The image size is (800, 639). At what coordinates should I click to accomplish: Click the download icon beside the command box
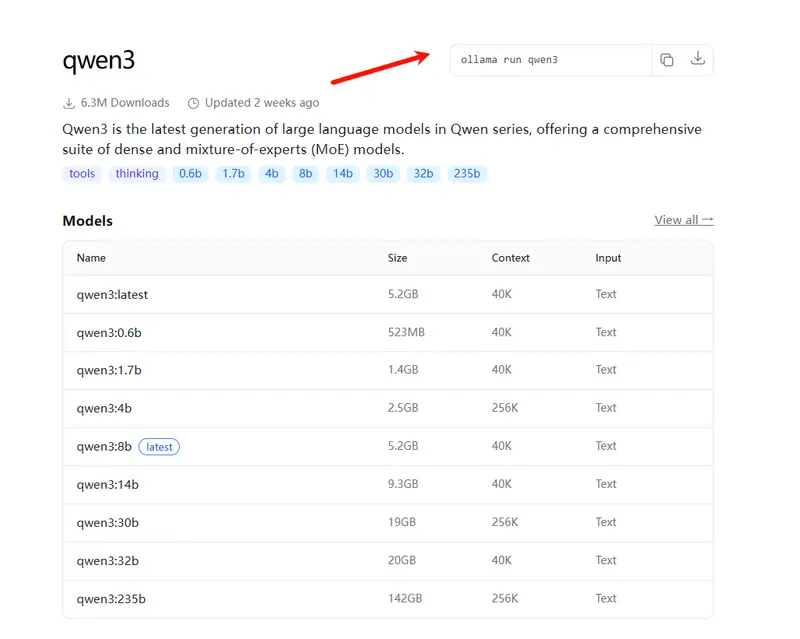coord(697,59)
